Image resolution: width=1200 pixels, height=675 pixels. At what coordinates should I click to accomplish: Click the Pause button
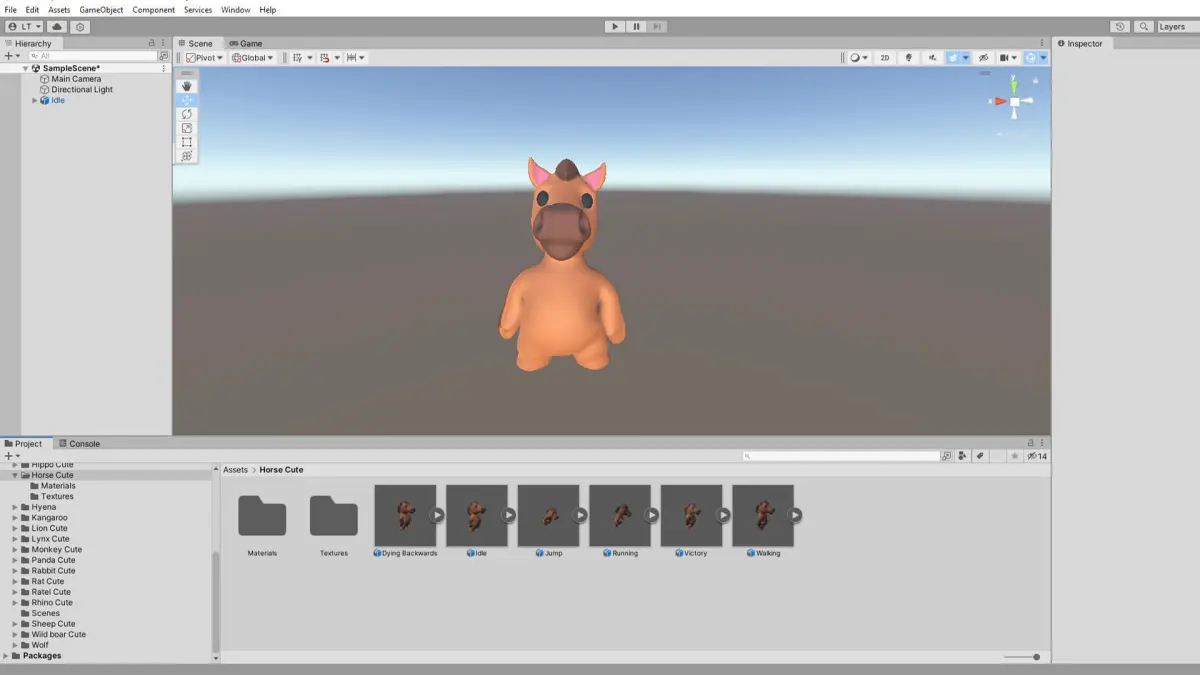click(636, 27)
